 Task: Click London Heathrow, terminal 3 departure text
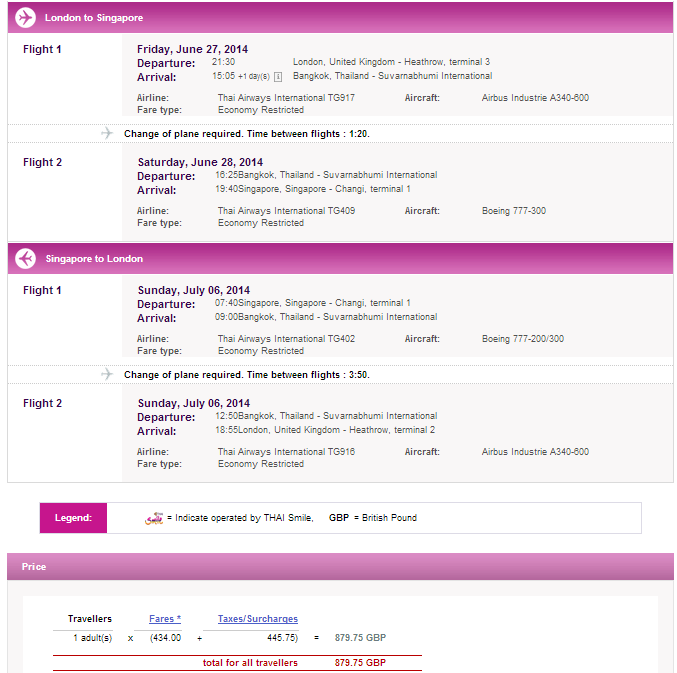[392, 62]
